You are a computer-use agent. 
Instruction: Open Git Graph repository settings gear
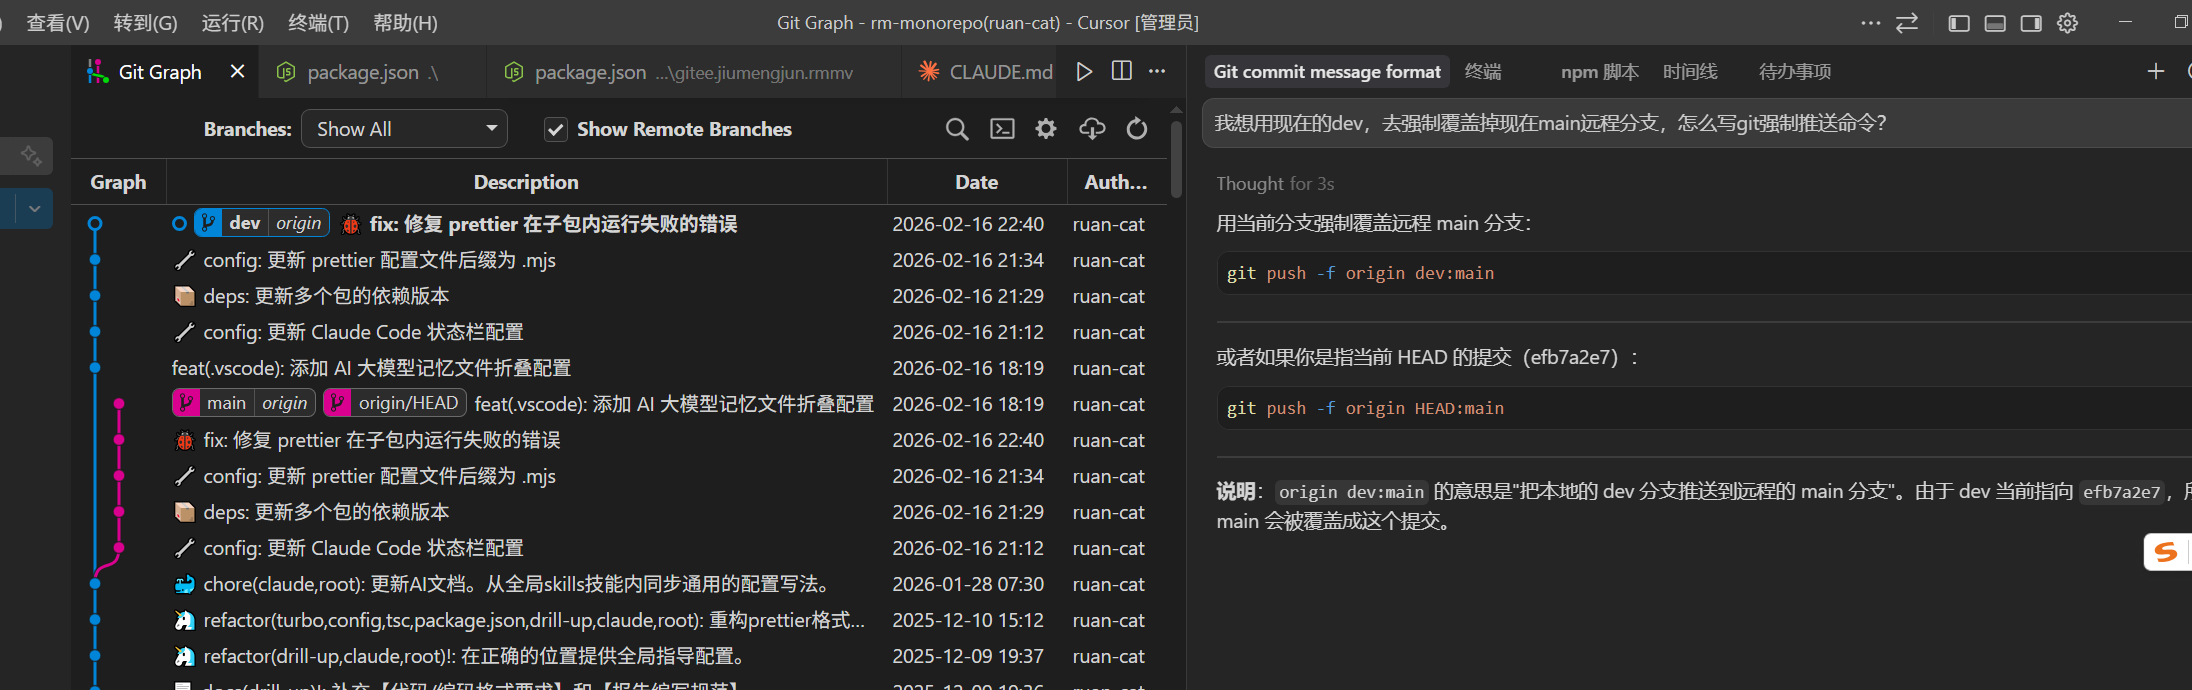(x=1045, y=129)
